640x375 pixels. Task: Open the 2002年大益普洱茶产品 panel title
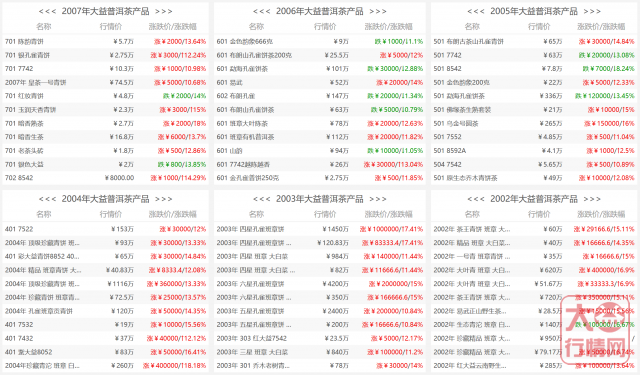534,199
